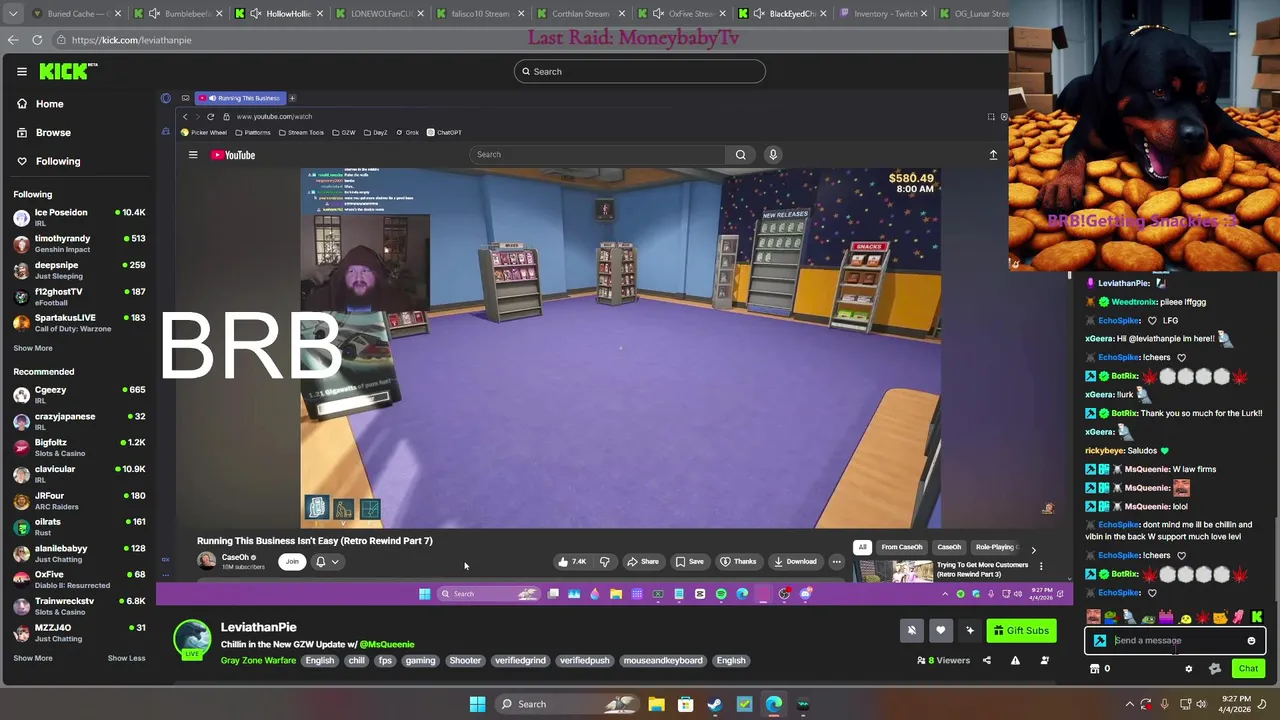
Task: Open OxFive recommended channel
Action: pyautogui.click(x=79, y=579)
